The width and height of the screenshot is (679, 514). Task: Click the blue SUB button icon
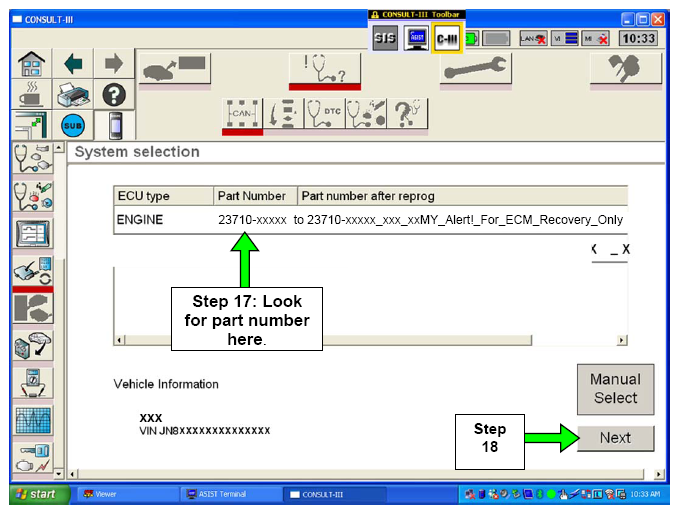[73, 127]
